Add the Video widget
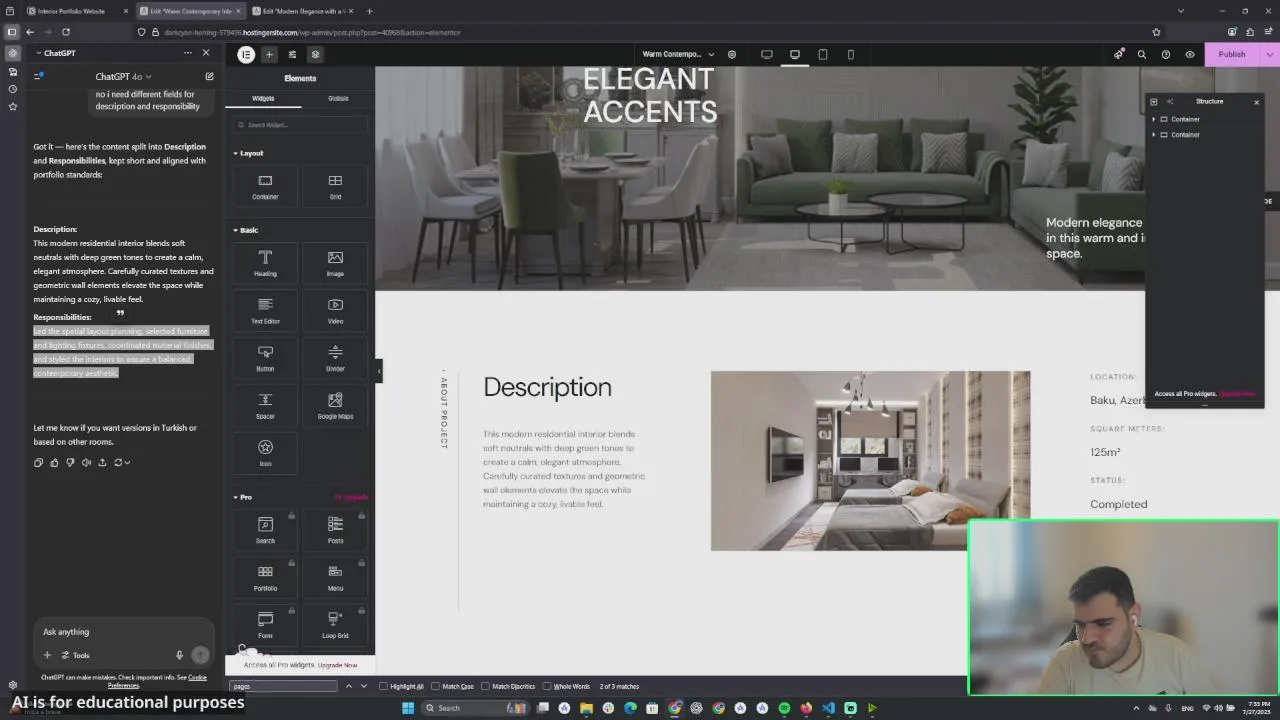 (x=335, y=311)
